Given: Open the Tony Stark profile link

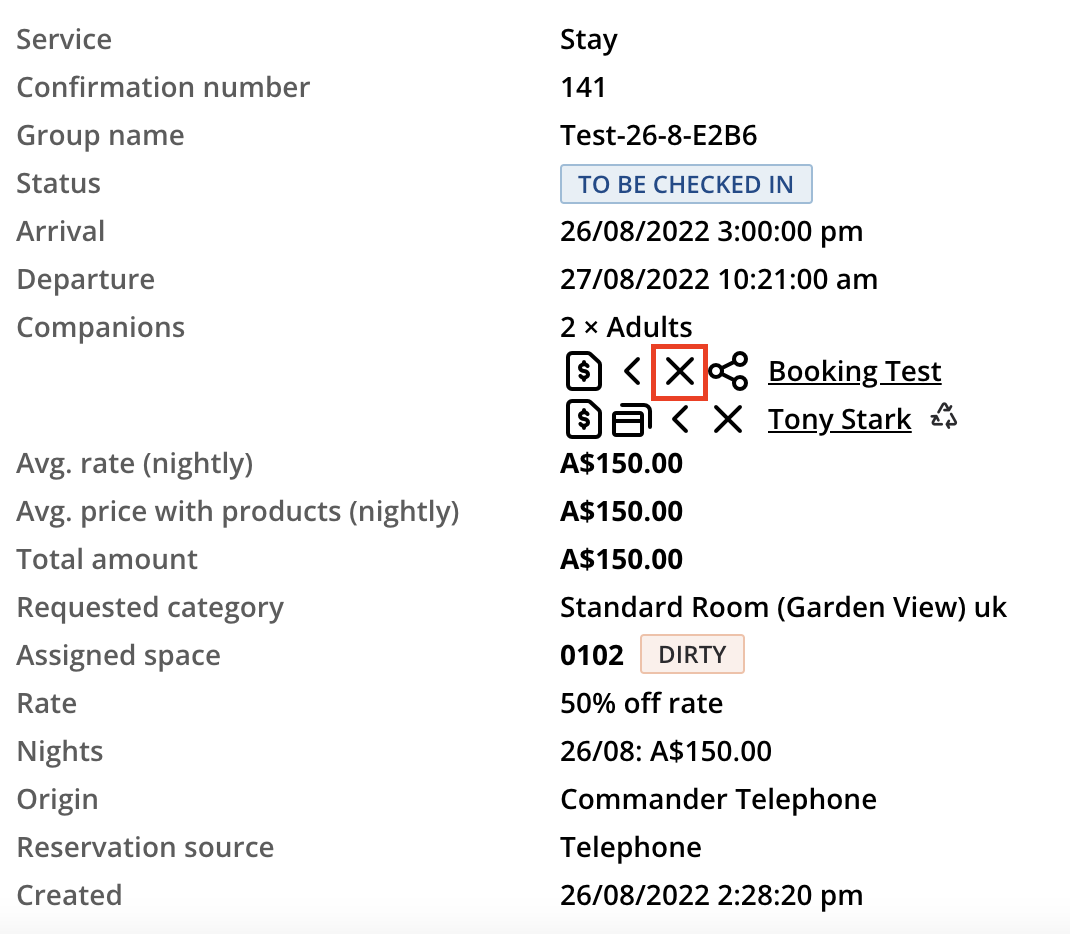Looking at the screenshot, I should click(839, 419).
